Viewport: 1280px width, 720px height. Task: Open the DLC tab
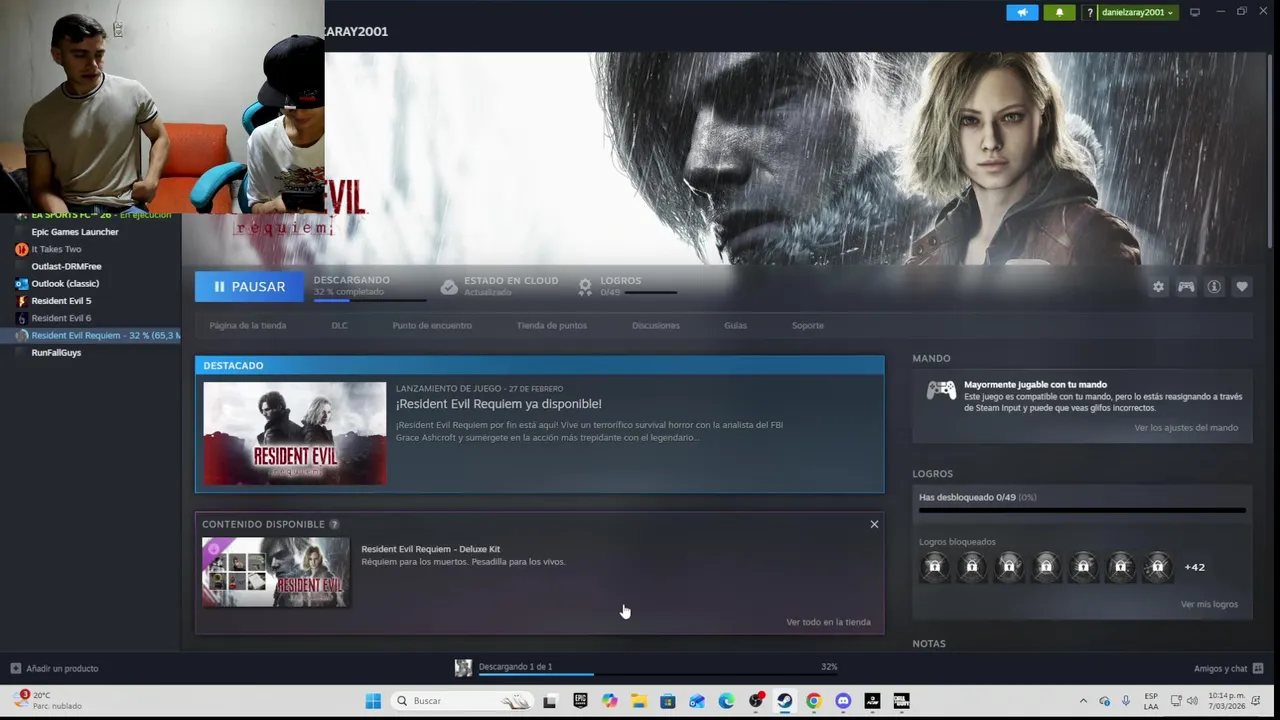pyautogui.click(x=339, y=325)
